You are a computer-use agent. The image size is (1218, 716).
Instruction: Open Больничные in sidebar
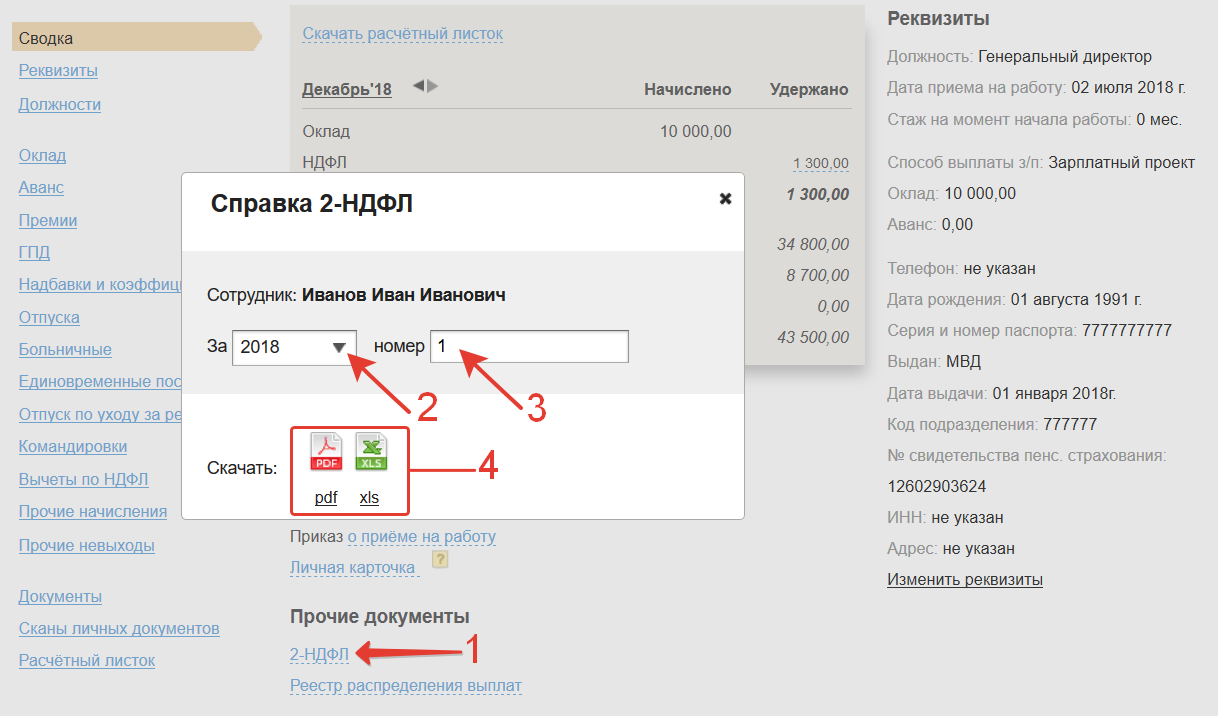(x=65, y=349)
